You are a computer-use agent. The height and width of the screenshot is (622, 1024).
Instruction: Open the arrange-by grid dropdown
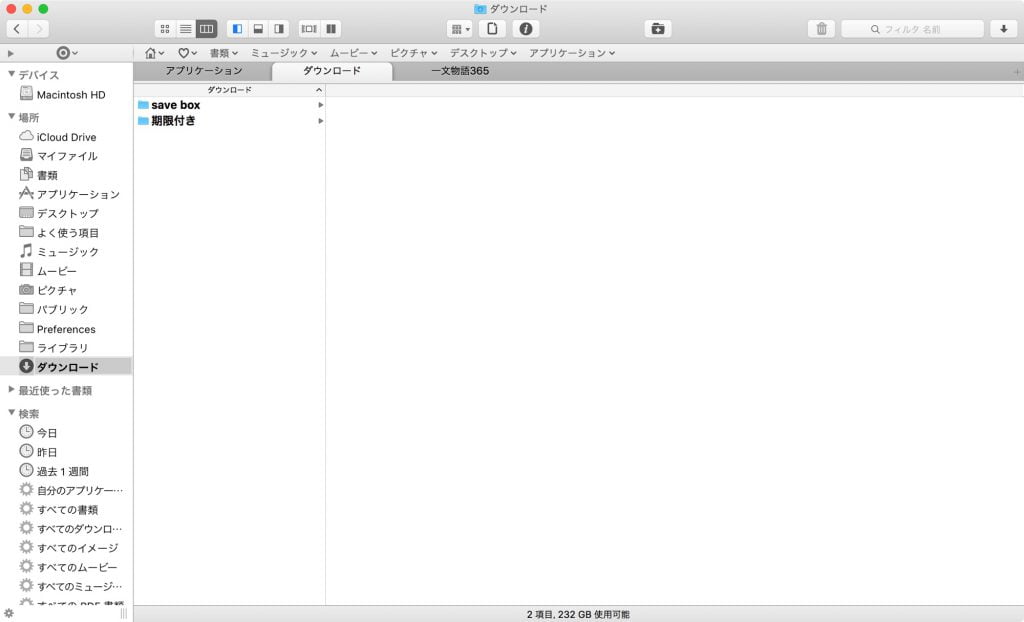tap(460, 29)
